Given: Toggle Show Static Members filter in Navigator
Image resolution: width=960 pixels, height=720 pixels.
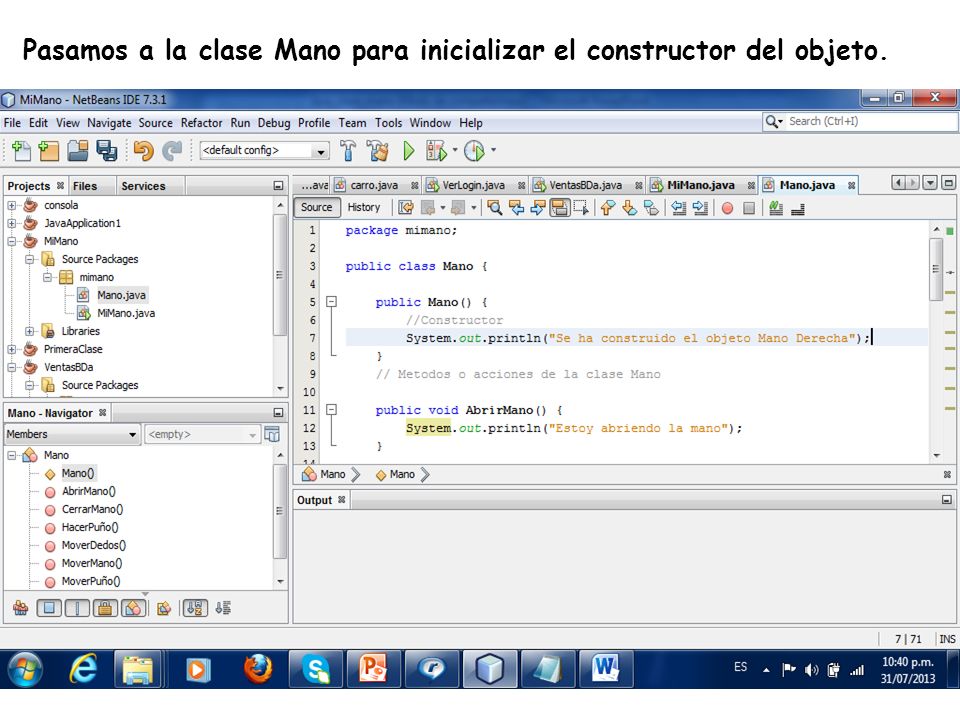Looking at the screenshot, I should tap(77, 608).
